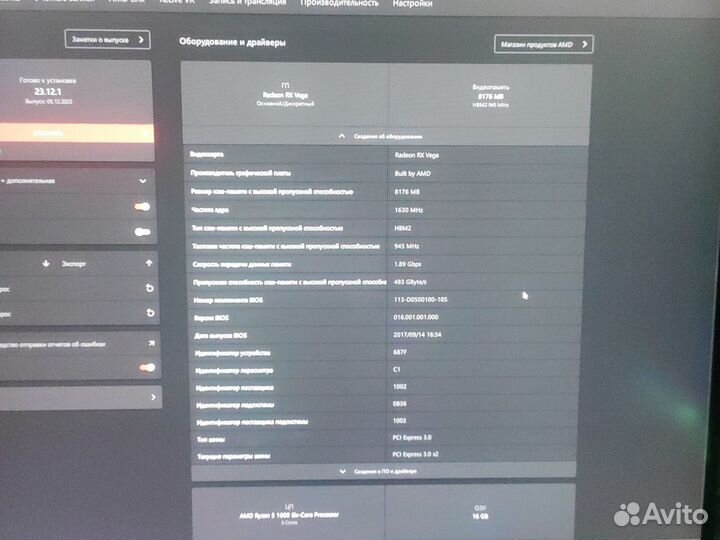
Task: Click the upper circular reset arrow icon
Action: click(x=150, y=288)
